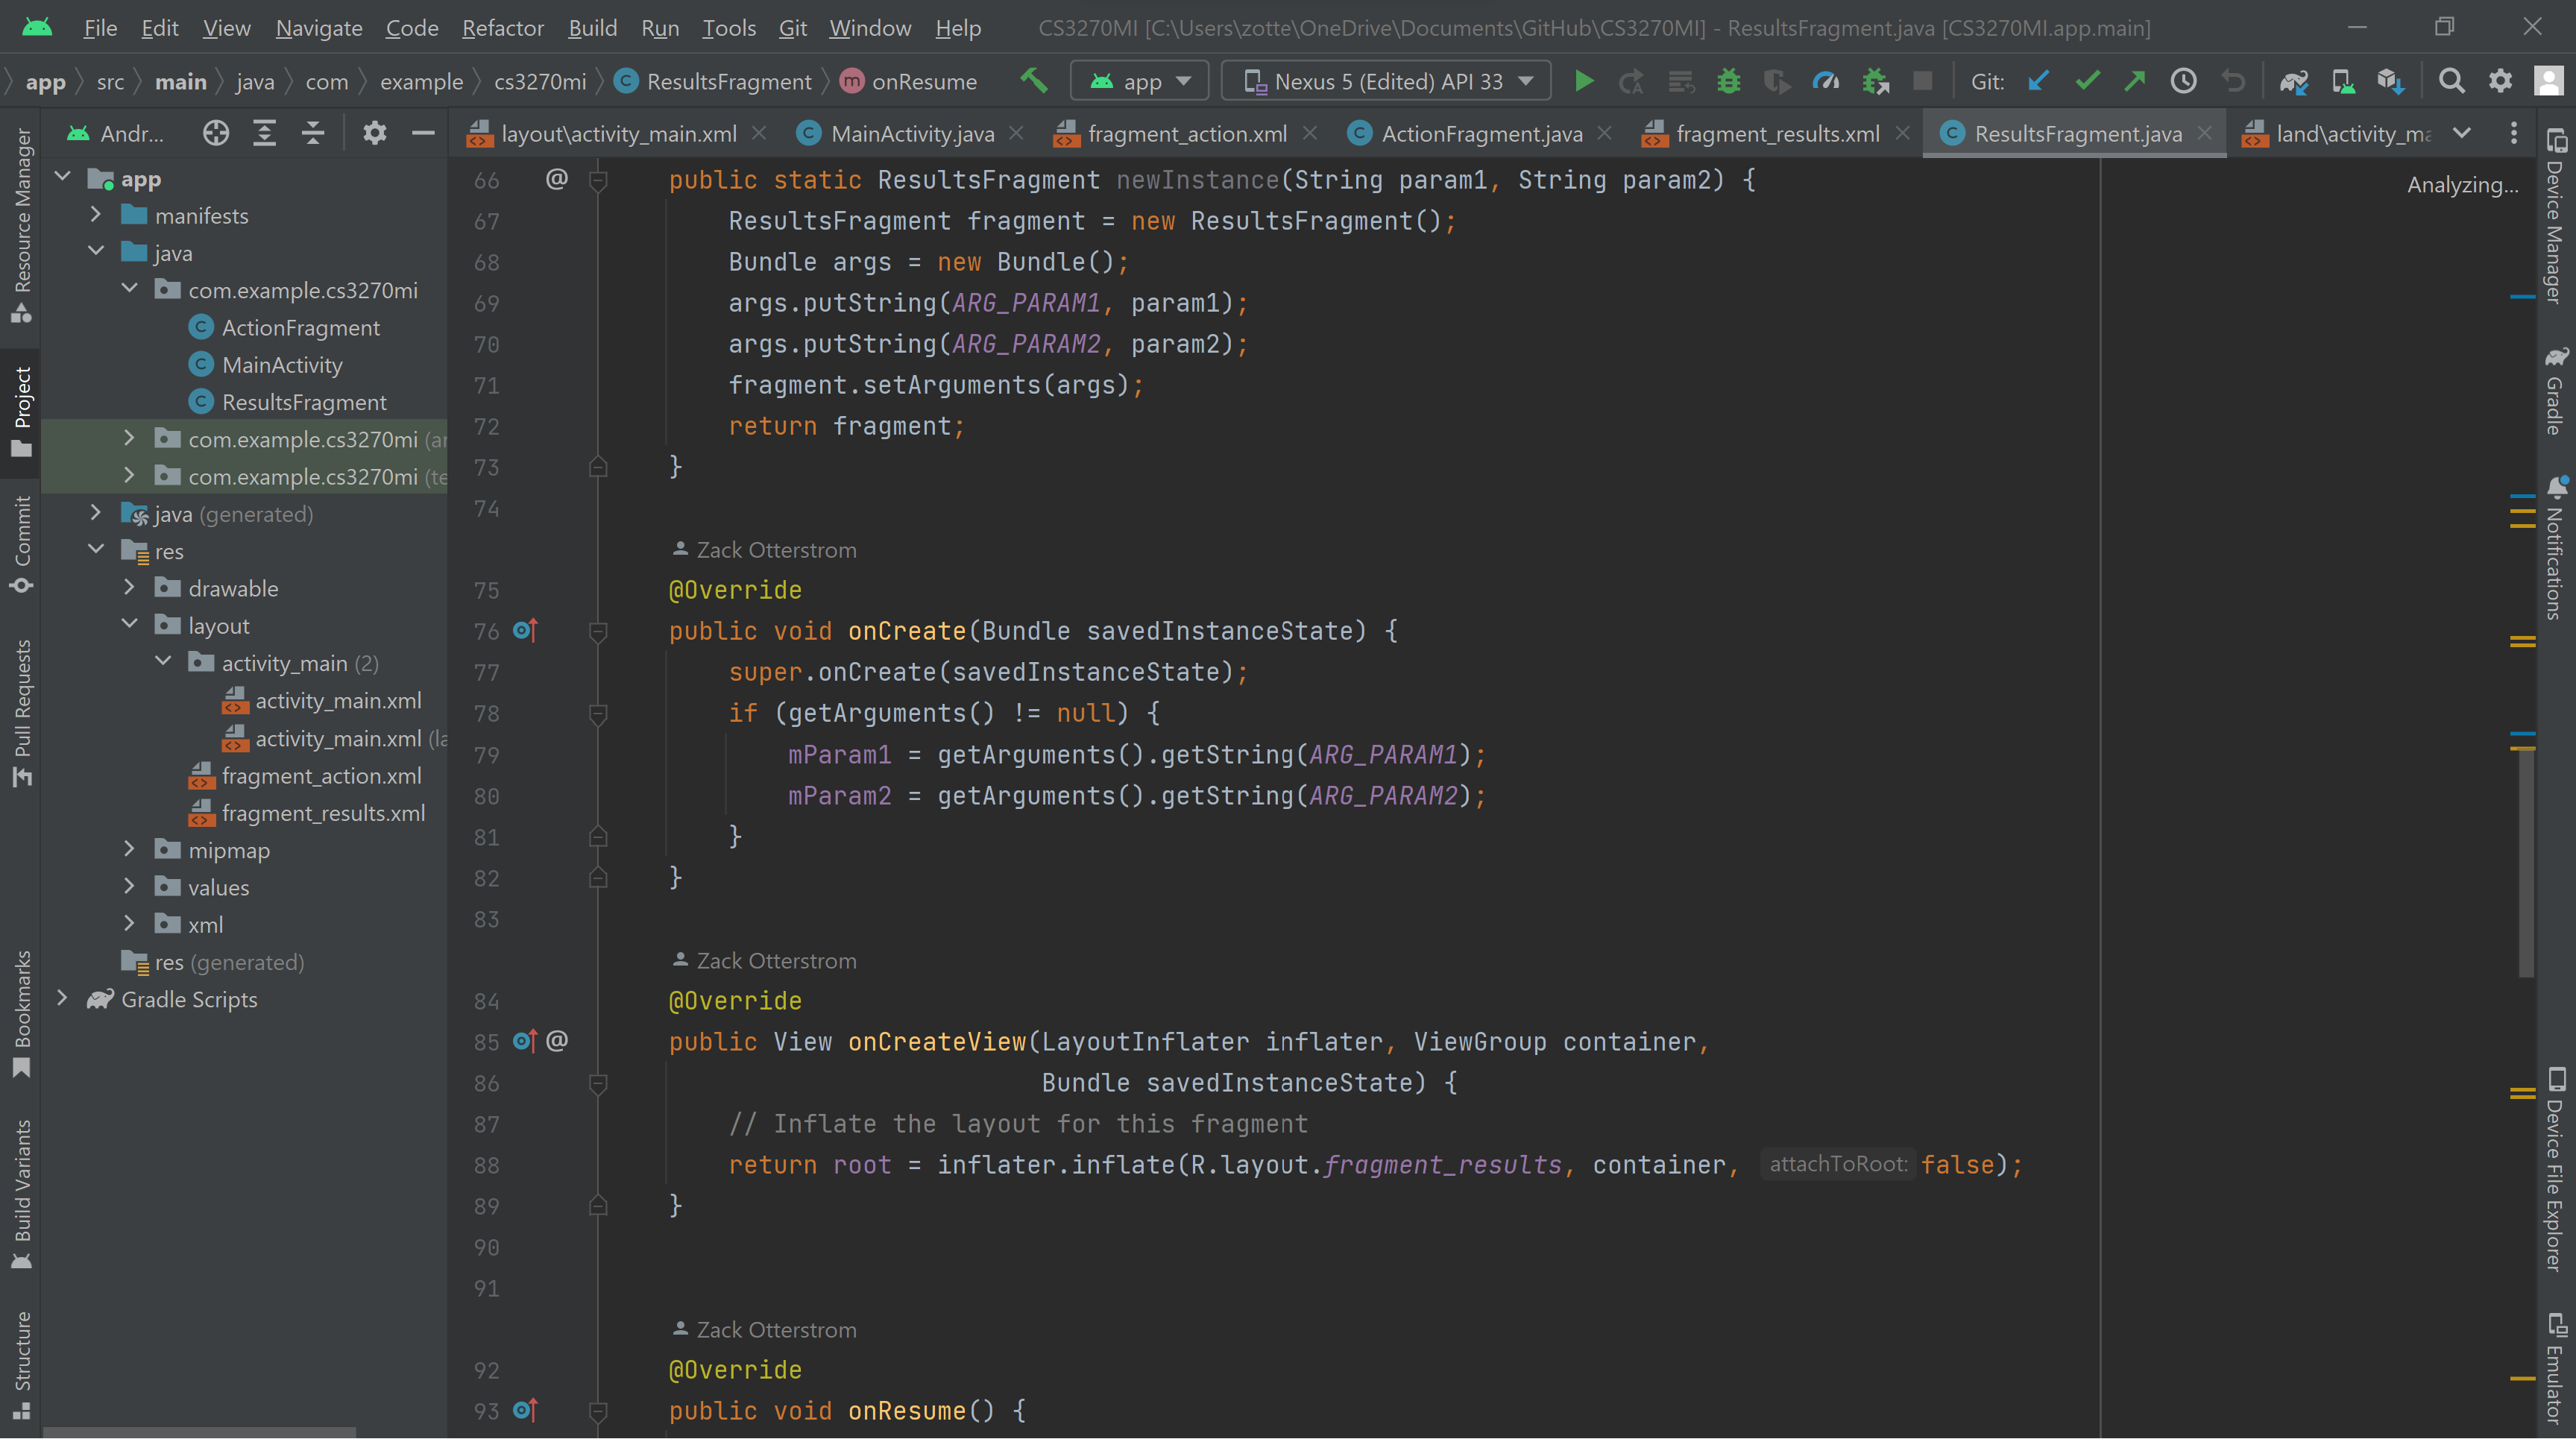
Task: Click the editor vertical scrollbar thumb
Action: pyautogui.click(x=2526, y=864)
